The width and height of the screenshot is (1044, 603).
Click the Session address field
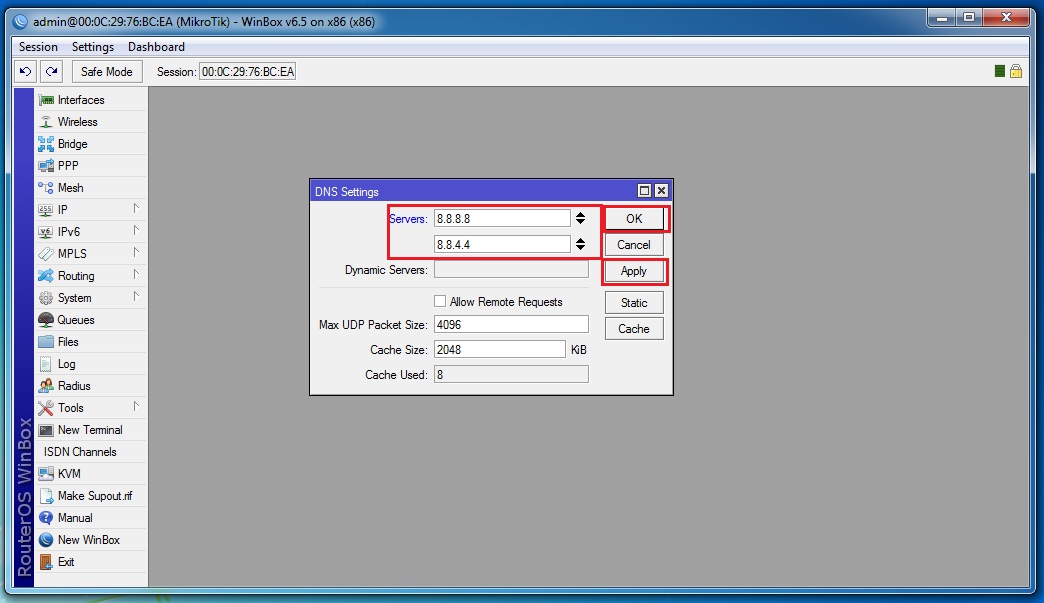[248, 71]
